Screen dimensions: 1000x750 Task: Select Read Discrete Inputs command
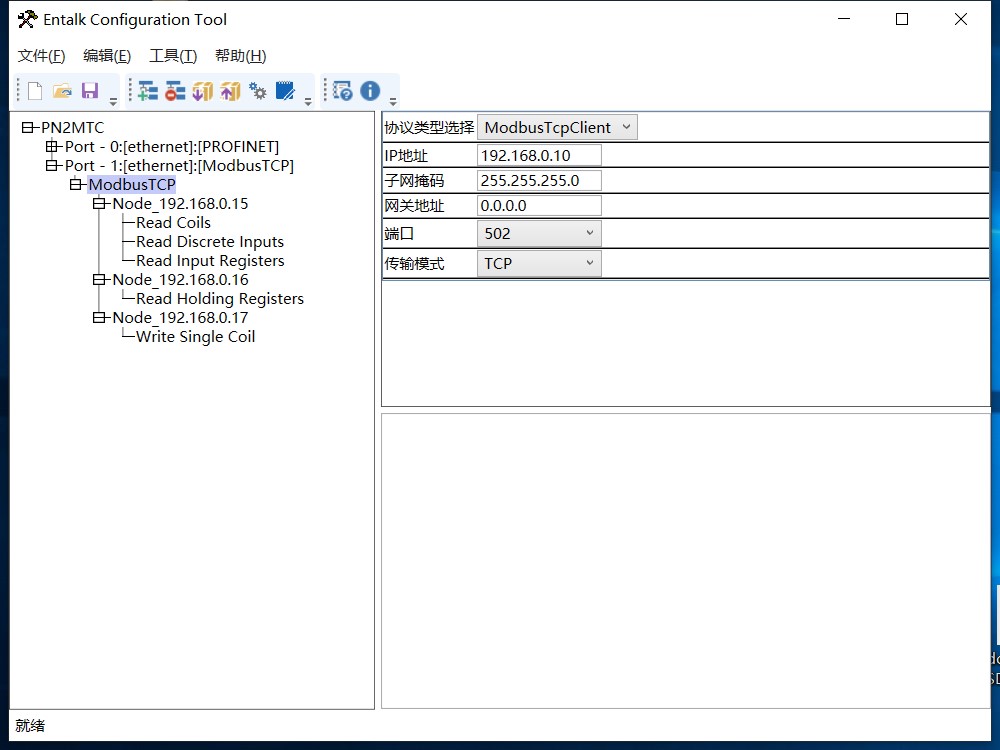[x=210, y=242]
